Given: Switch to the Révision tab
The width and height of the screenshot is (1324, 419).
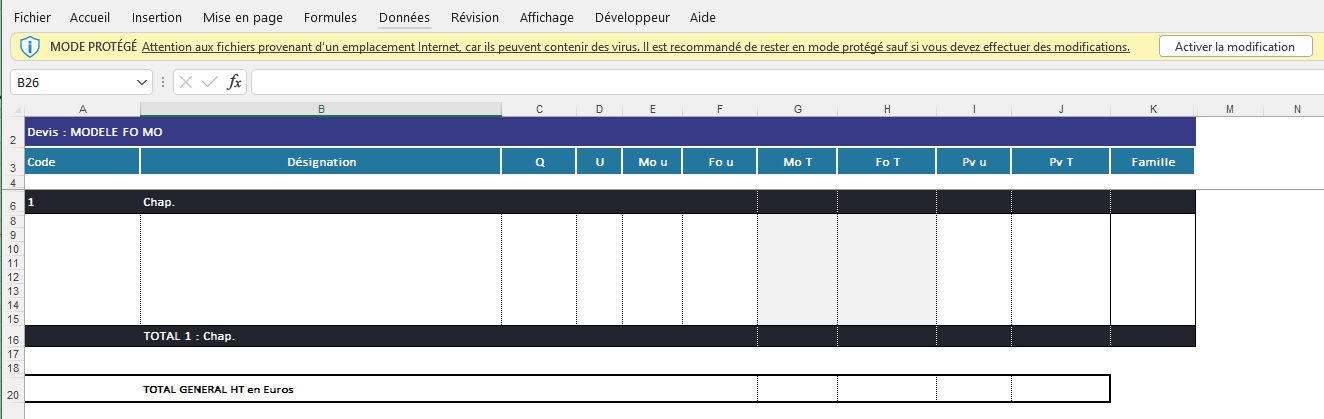Looking at the screenshot, I should pos(475,18).
